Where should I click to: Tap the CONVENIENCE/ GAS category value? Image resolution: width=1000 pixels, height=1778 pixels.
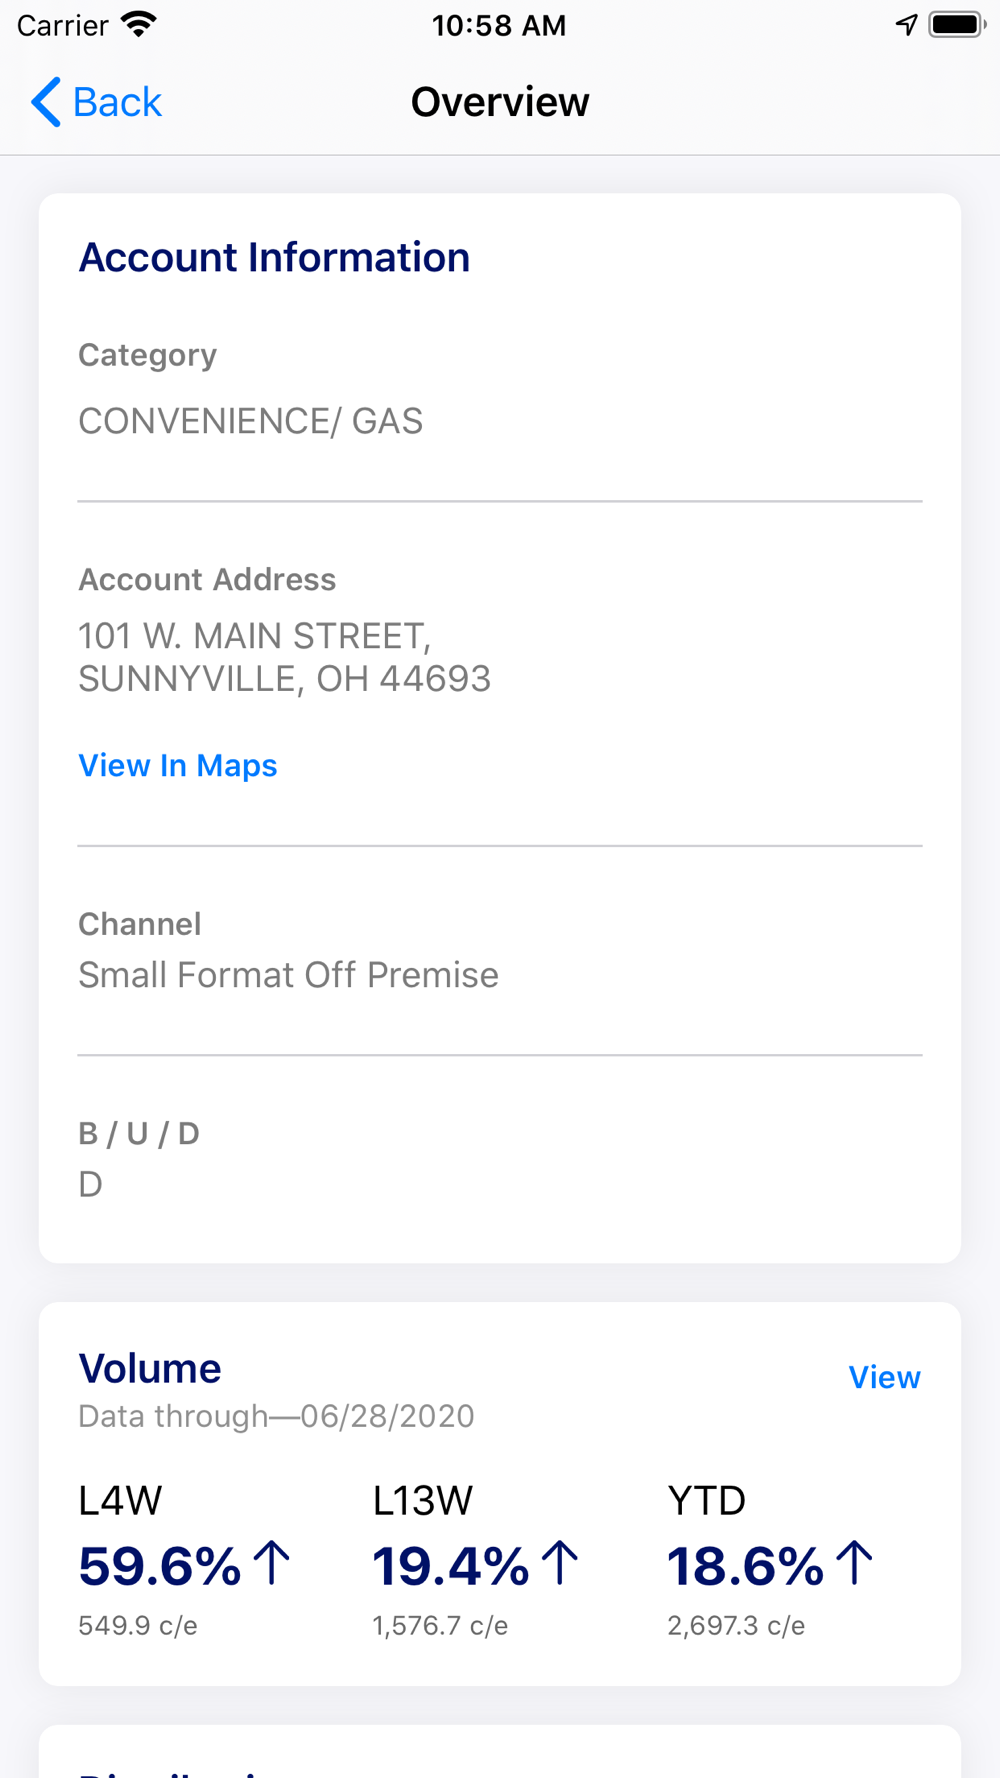coord(251,421)
